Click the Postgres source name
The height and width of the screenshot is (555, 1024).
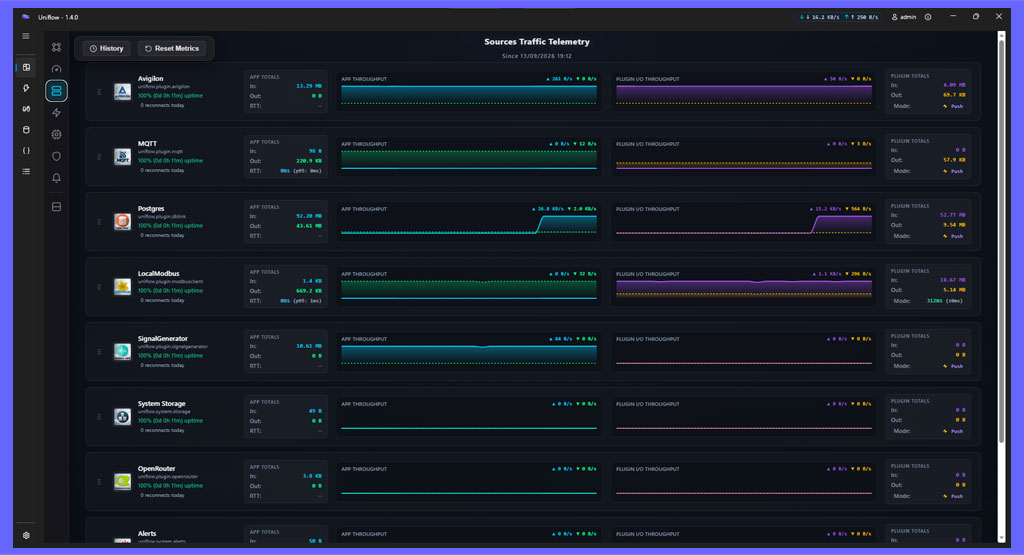tap(151, 208)
